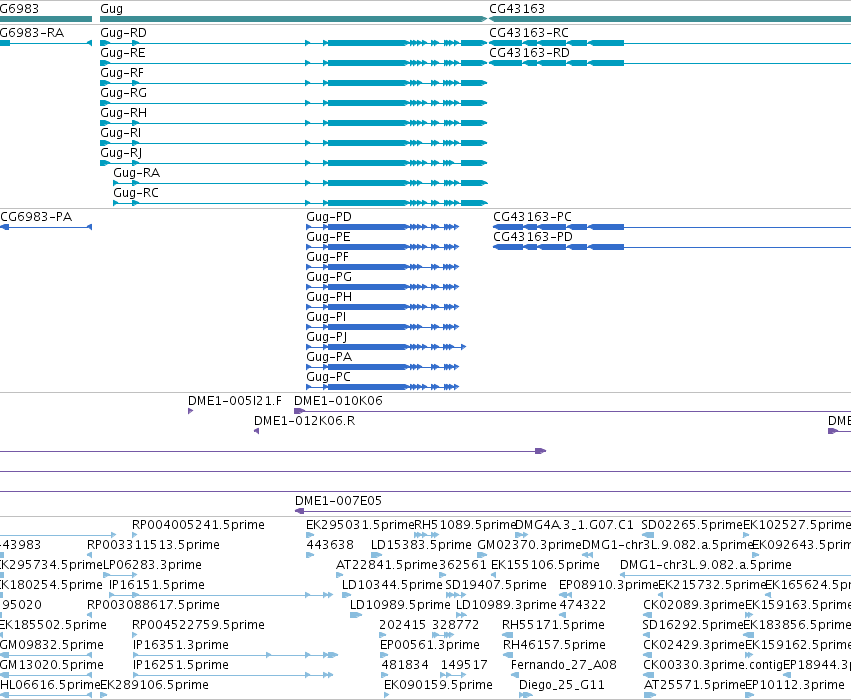
Task: Click the RH55171.5prime EST label
Action: (553, 625)
